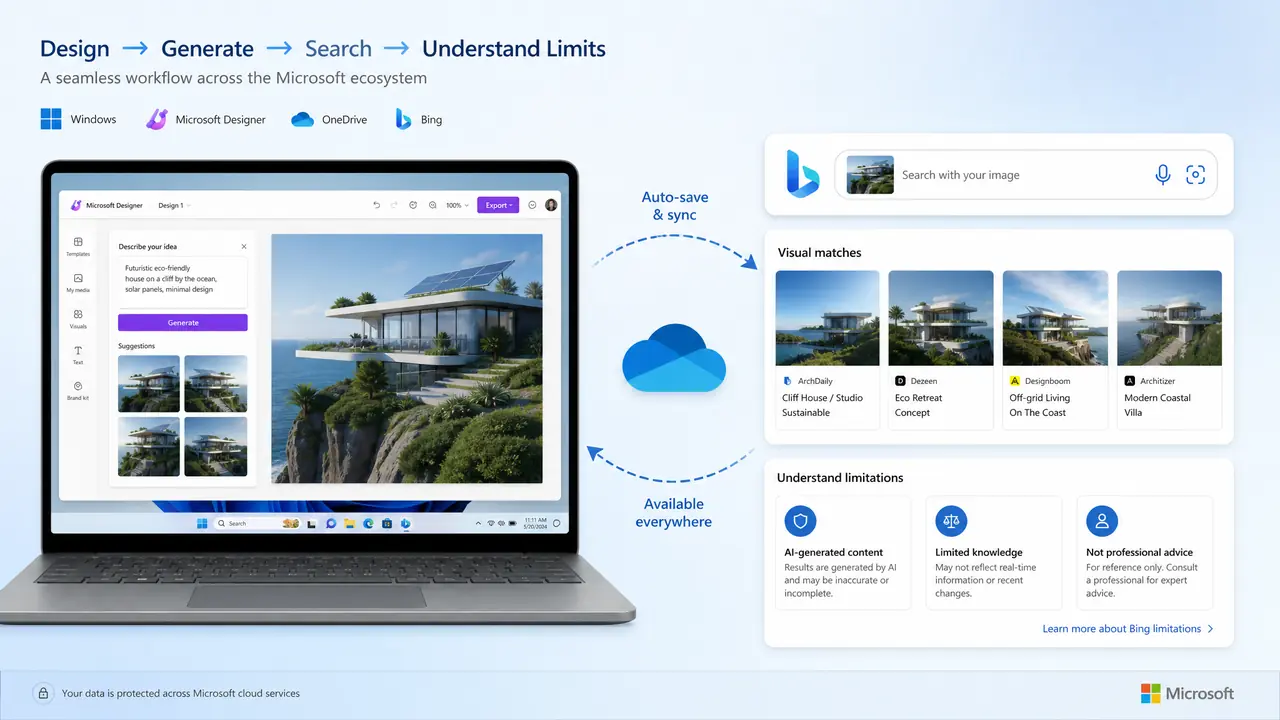Pick the first suggestion thumbnail in Designer
The width and height of the screenshot is (1280, 720).
pyautogui.click(x=149, y=384)
